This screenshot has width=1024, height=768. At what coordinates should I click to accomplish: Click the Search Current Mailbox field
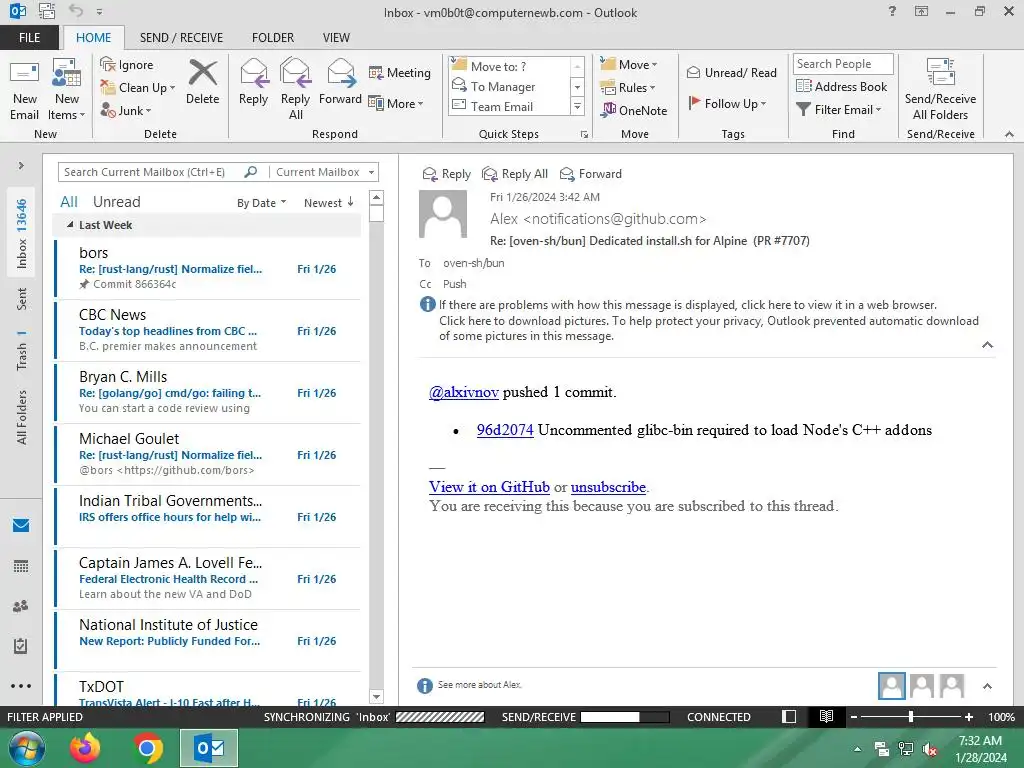(152, 172)
